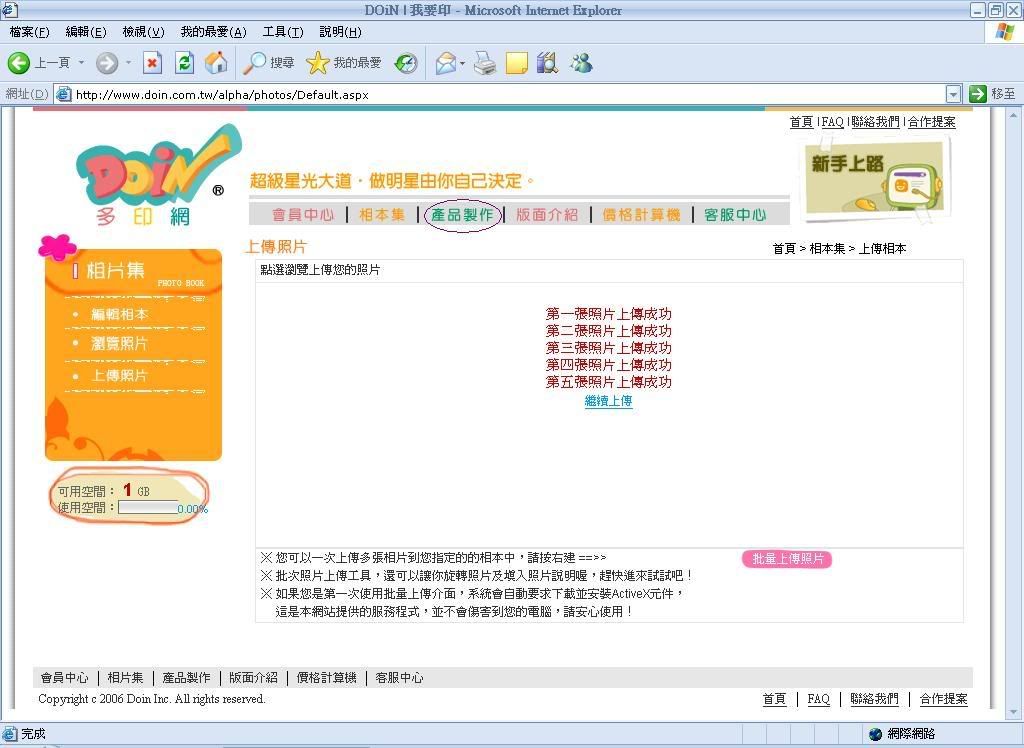Open the History icon in toolbar
1024x748 pixels.
point(406,63)
